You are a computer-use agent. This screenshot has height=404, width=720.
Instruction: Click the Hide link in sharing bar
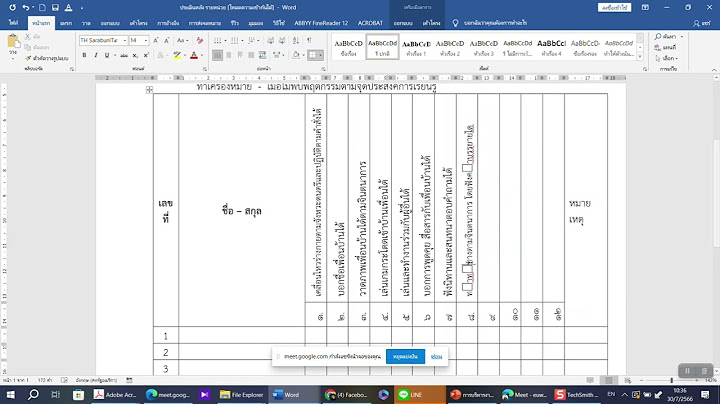(436, 357)
